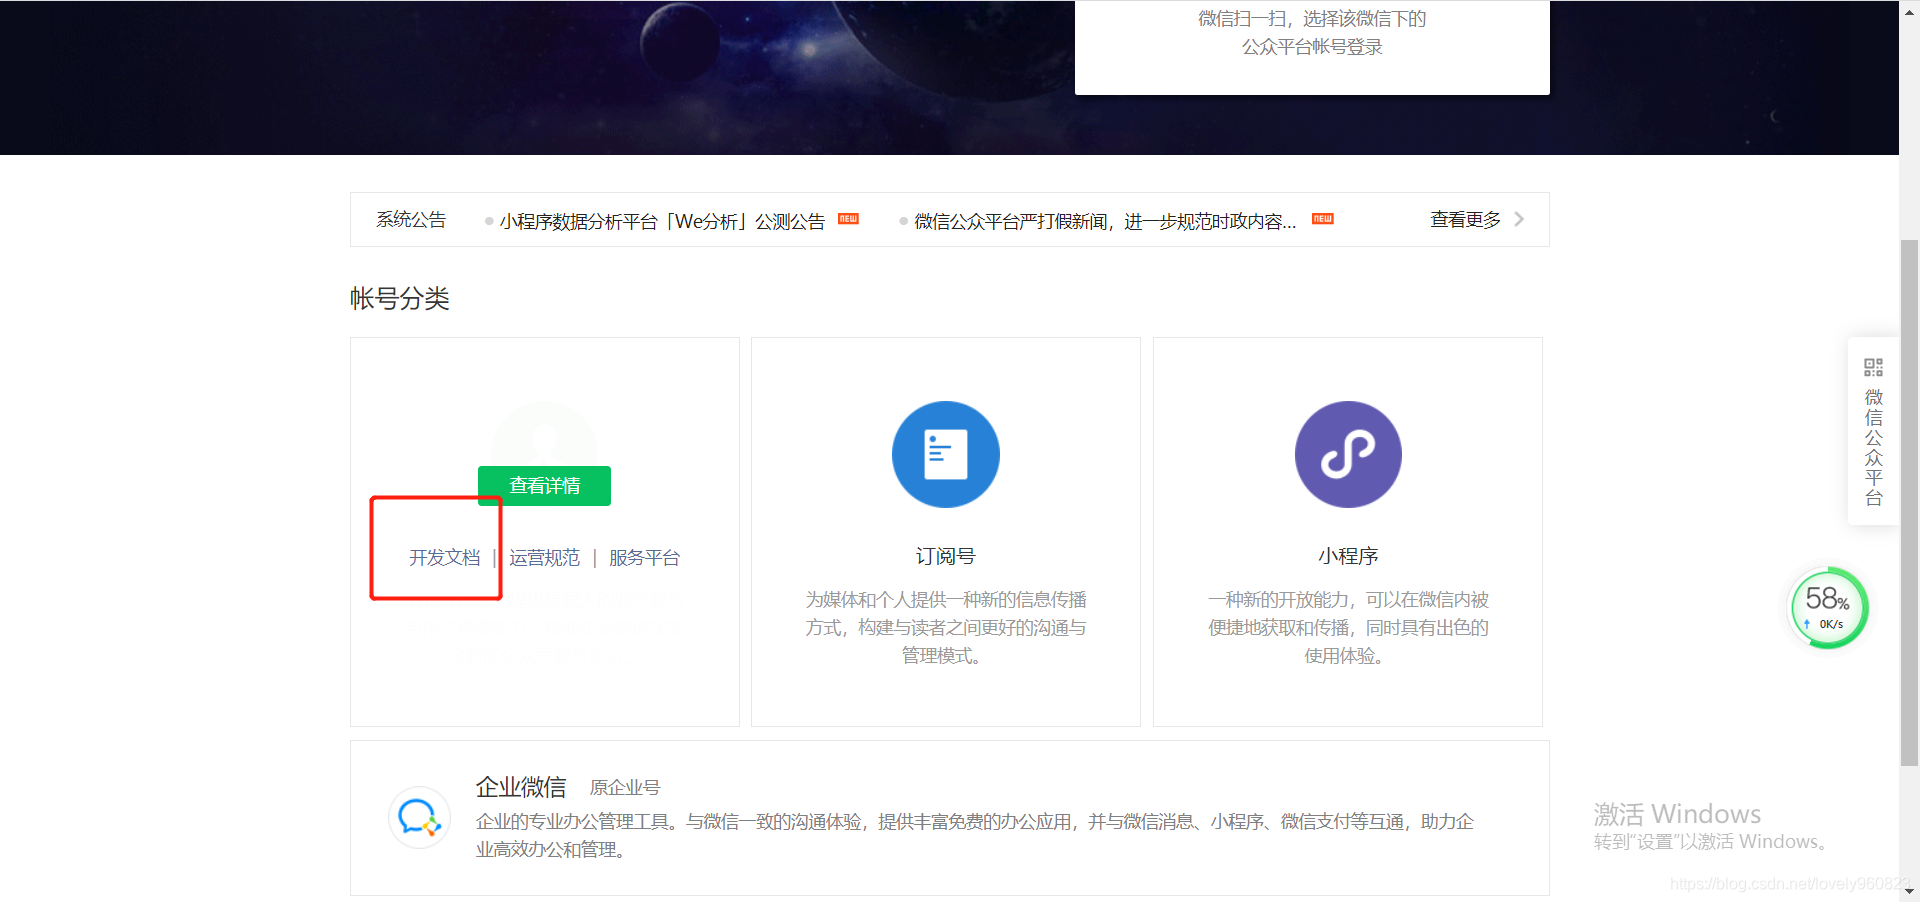Image resolution: width=1920 pixels, height=902 pixels.
Task: Click the page vertical scrollbar thumb
Action: [1910, 503]
